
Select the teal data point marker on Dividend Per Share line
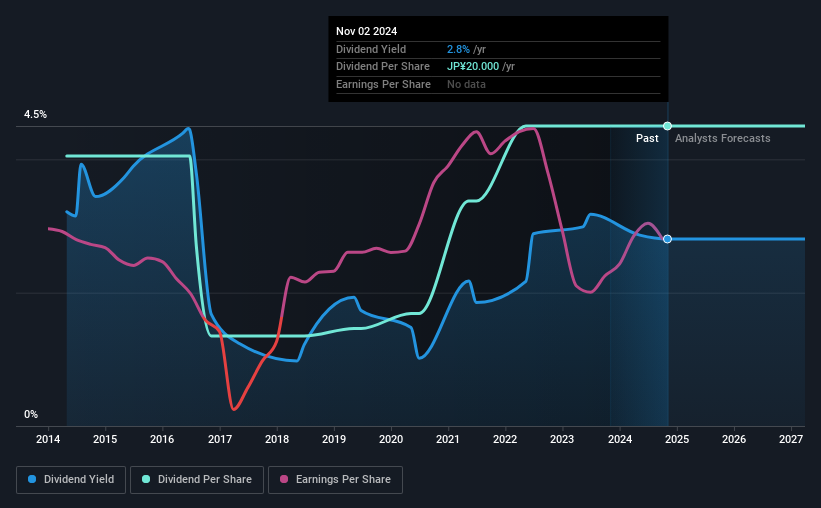point(667,126)
